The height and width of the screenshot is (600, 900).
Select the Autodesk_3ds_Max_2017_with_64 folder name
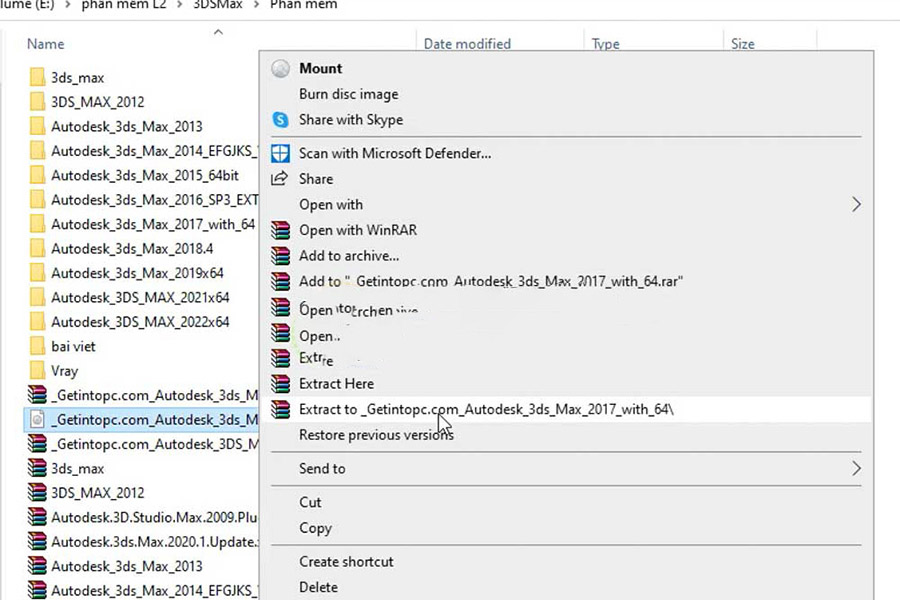(153, 224)
